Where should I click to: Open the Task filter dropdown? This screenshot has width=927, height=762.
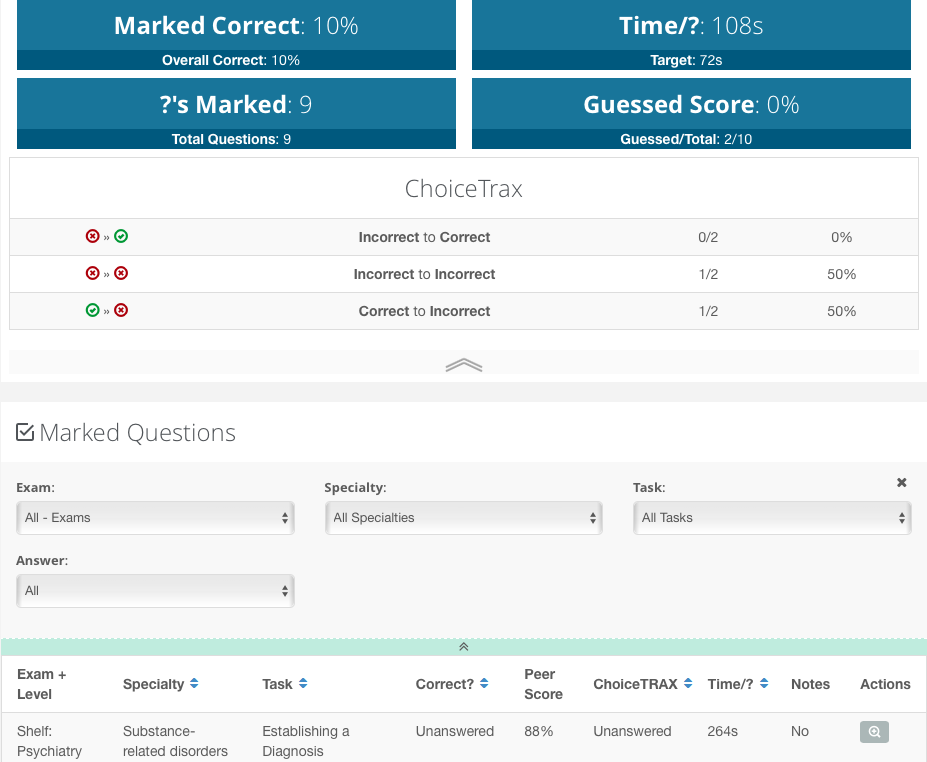tap(771, 518)
